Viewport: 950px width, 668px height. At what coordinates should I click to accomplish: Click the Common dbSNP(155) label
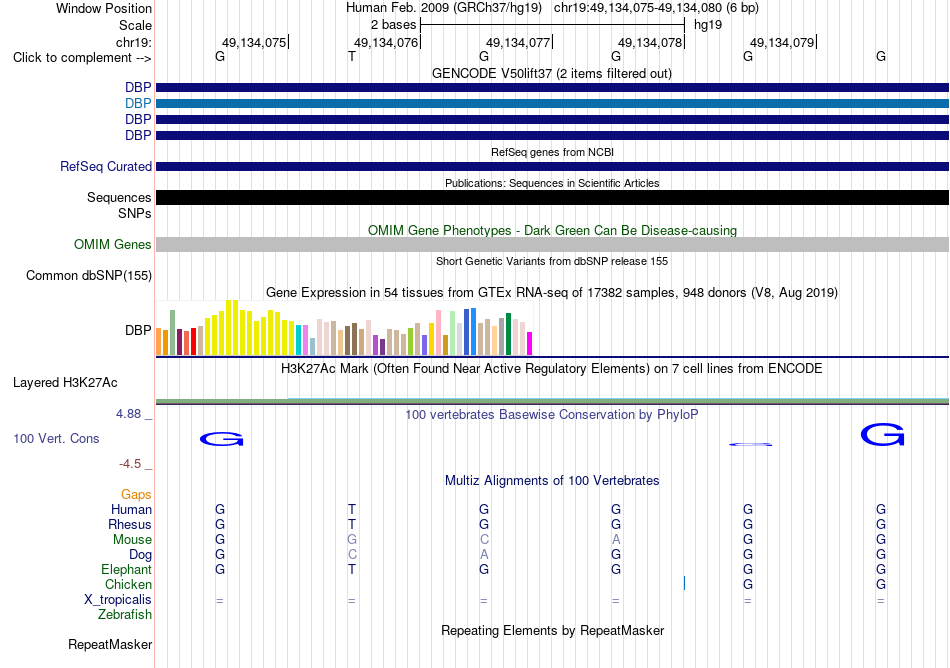tap(89, 276)
